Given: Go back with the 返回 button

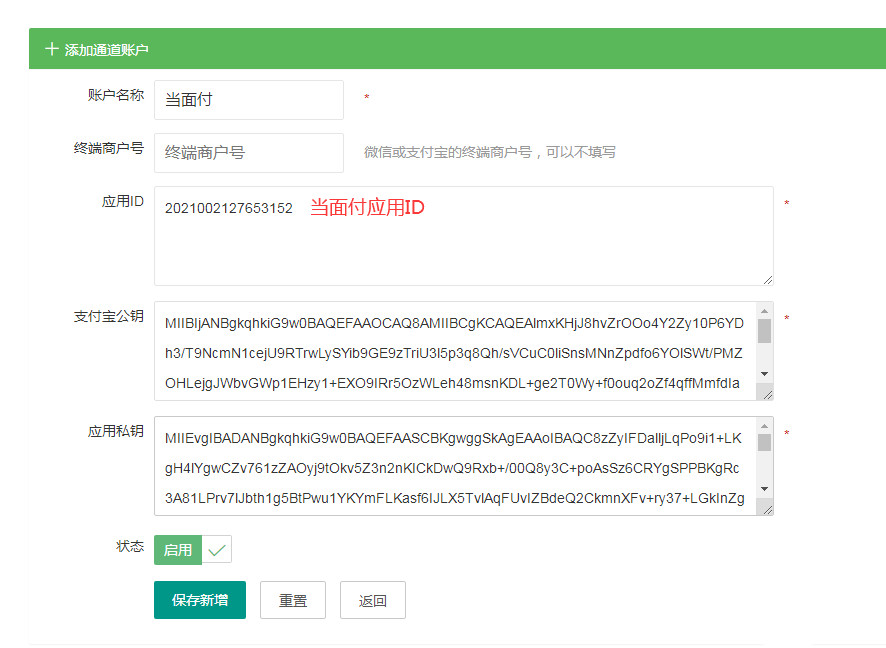Looking at the screenshot, I should 372,600.
